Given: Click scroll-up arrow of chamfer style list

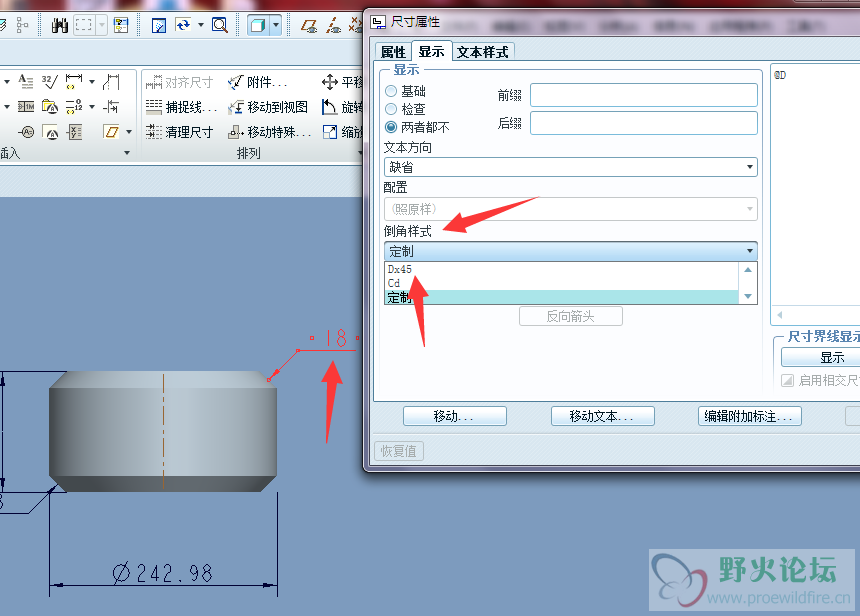Looking at the screenshot, I should pyautogui.click(x=748, y=269).
